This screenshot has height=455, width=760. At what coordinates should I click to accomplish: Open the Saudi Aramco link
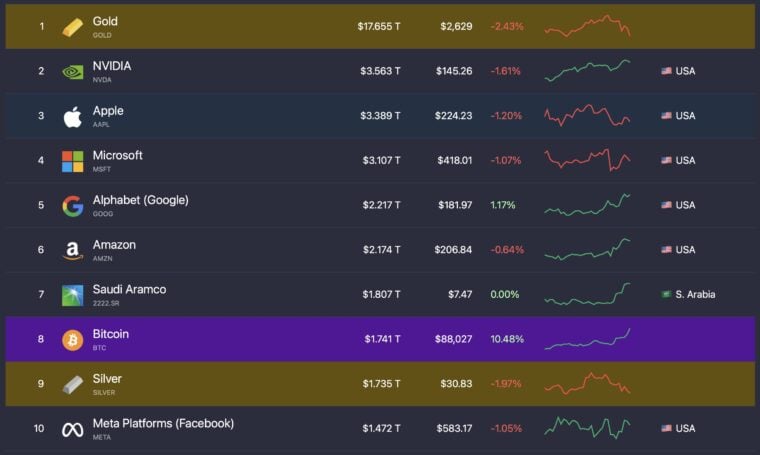coord(129,289)
